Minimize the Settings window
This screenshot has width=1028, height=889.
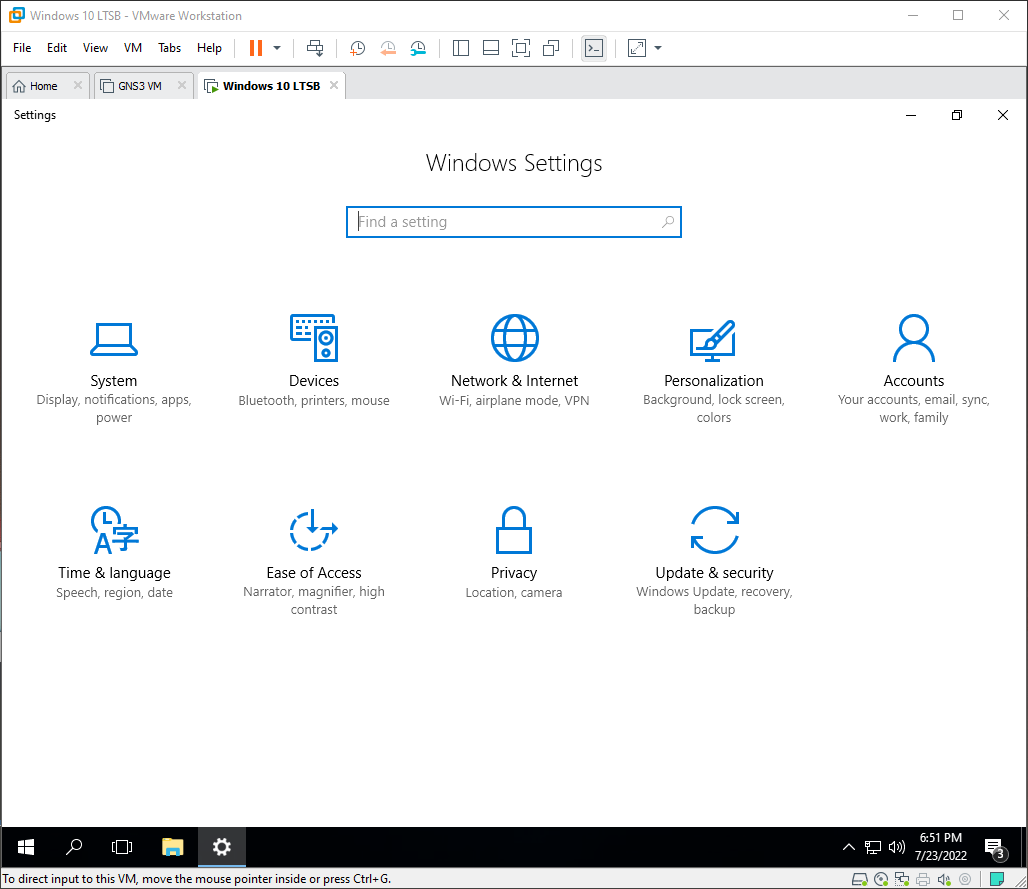[x=911, y=115]
